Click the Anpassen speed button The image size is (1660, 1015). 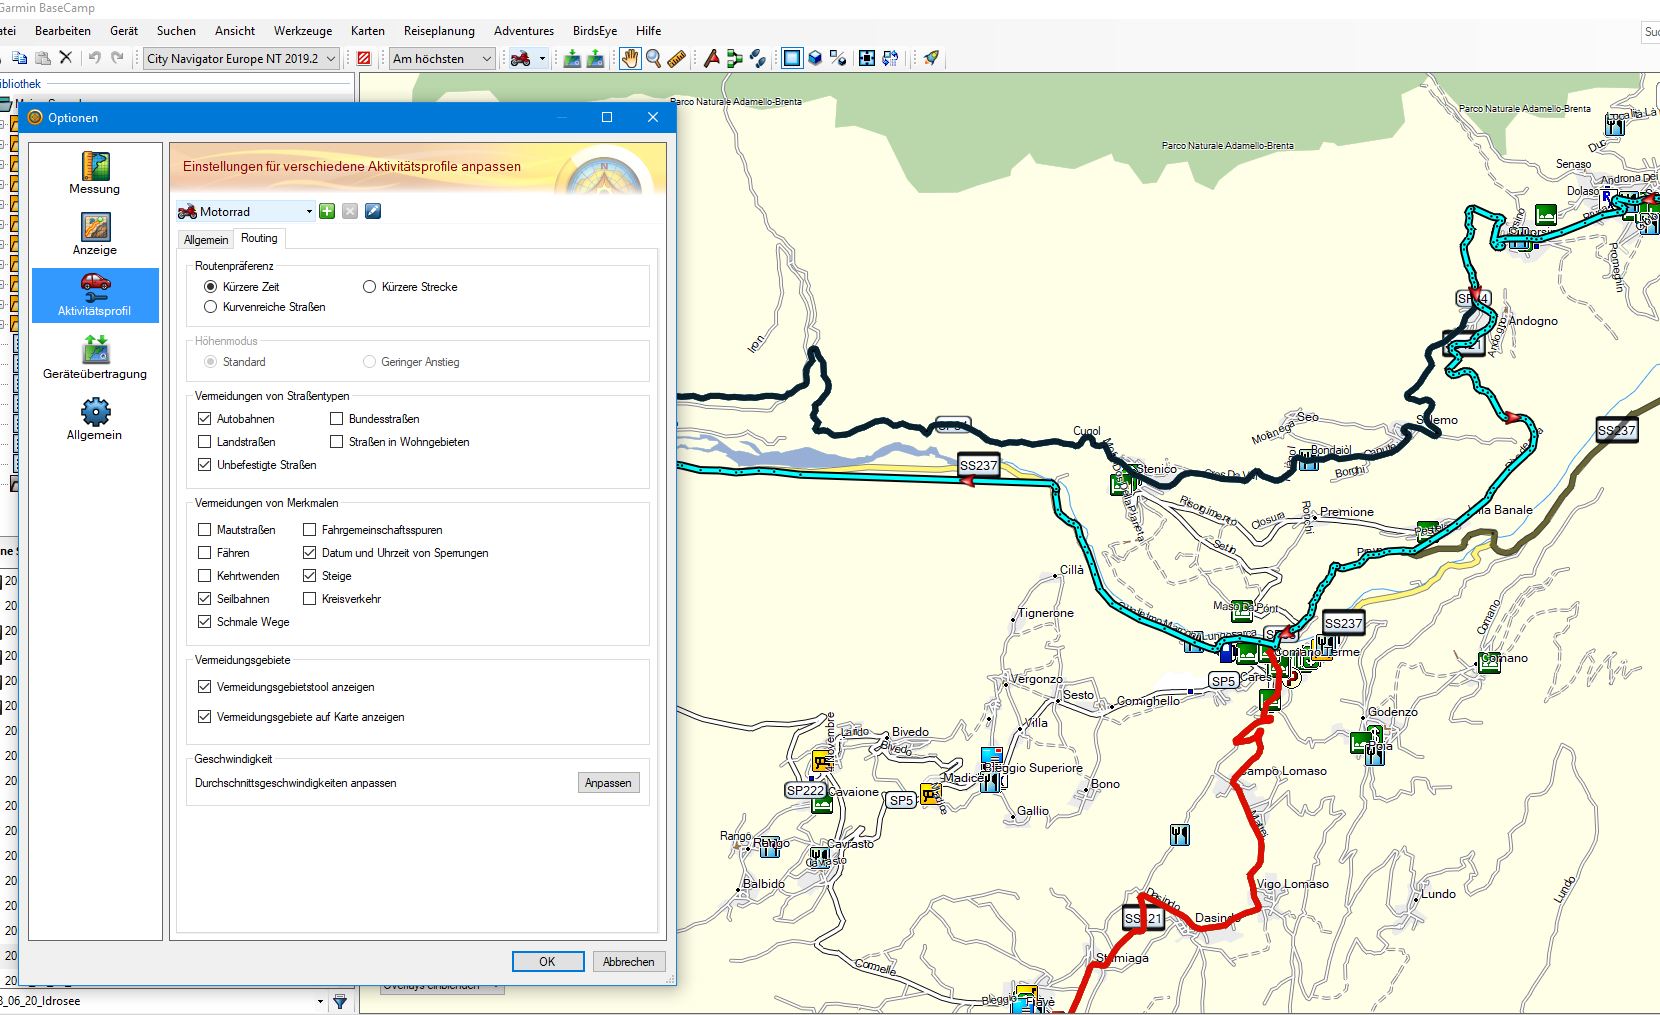click(x=608, y=783)
